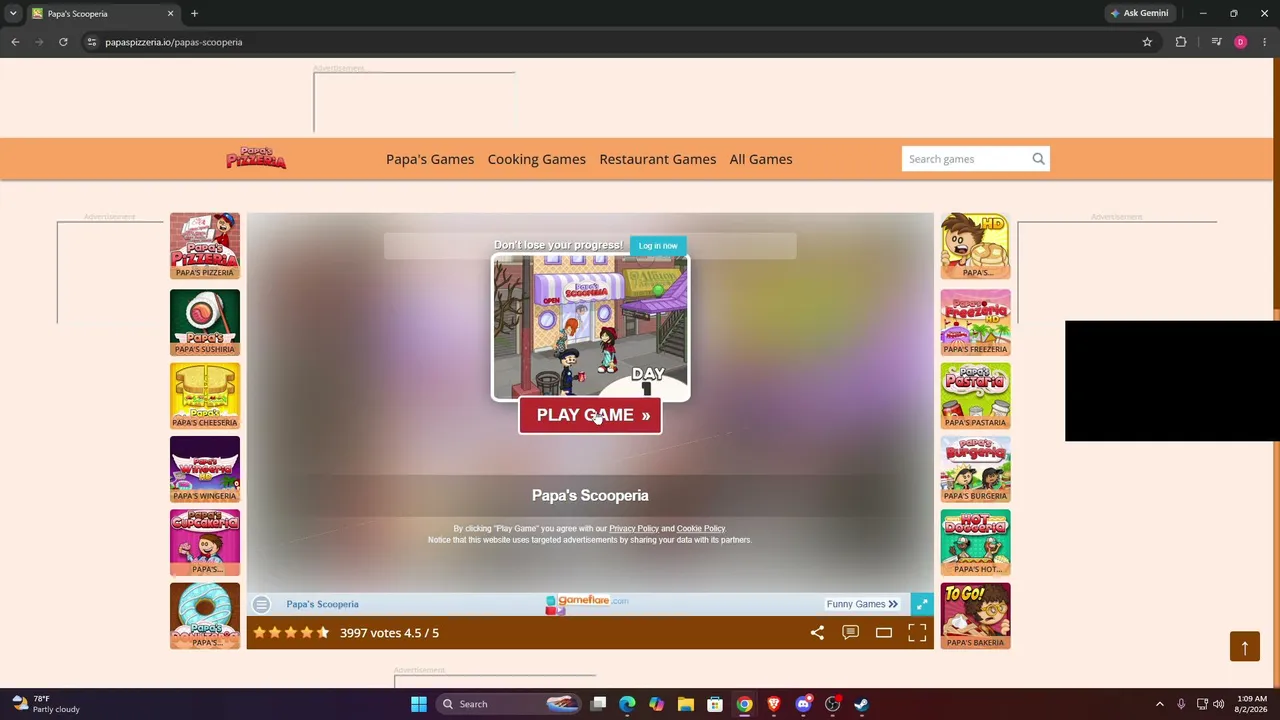The height and width of the screenshot is (720, 1280).
Task: Open the Papa's Sushiria game thumbnail
Action: (205, 322)
